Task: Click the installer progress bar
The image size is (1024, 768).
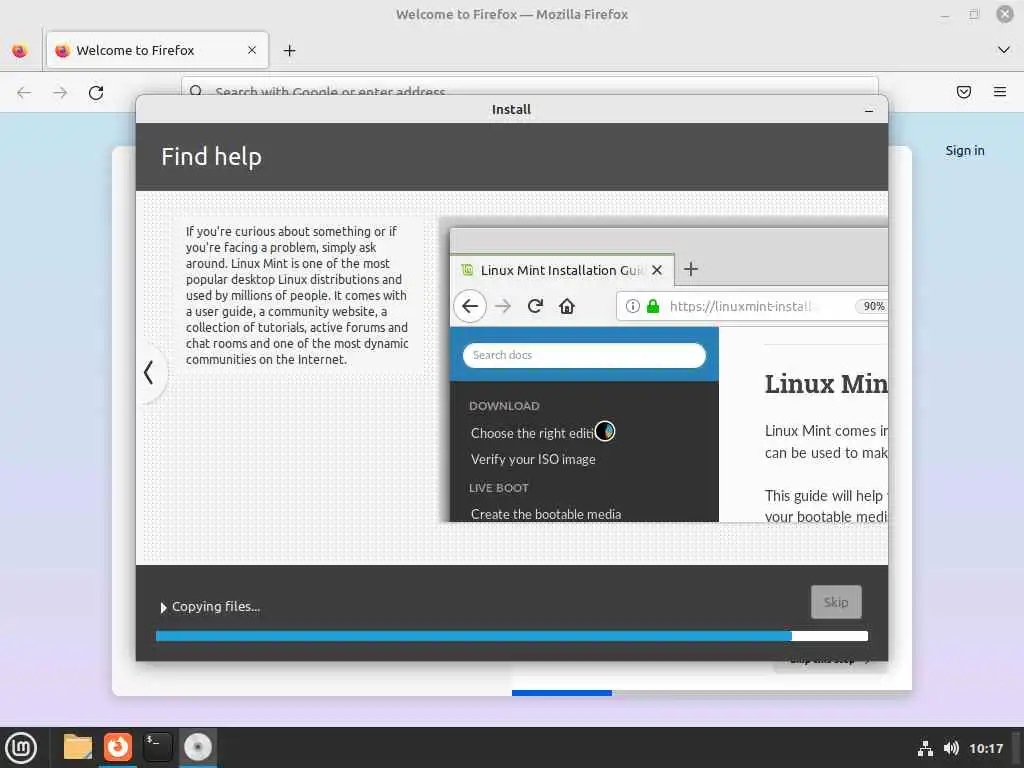Action: coord(511,636)
